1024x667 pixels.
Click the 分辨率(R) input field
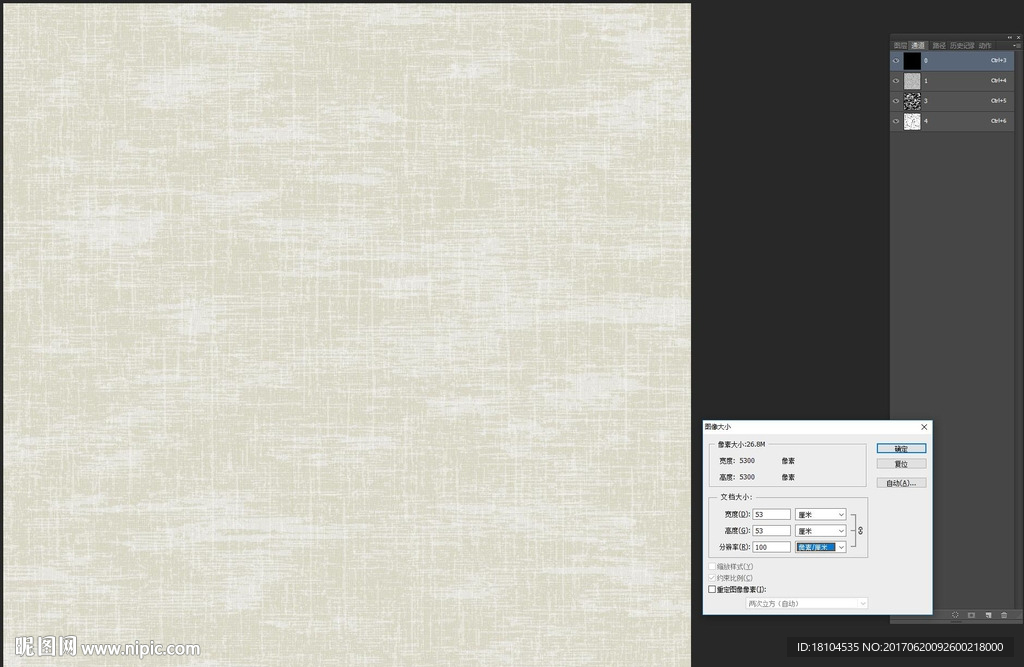pos(771,547)
